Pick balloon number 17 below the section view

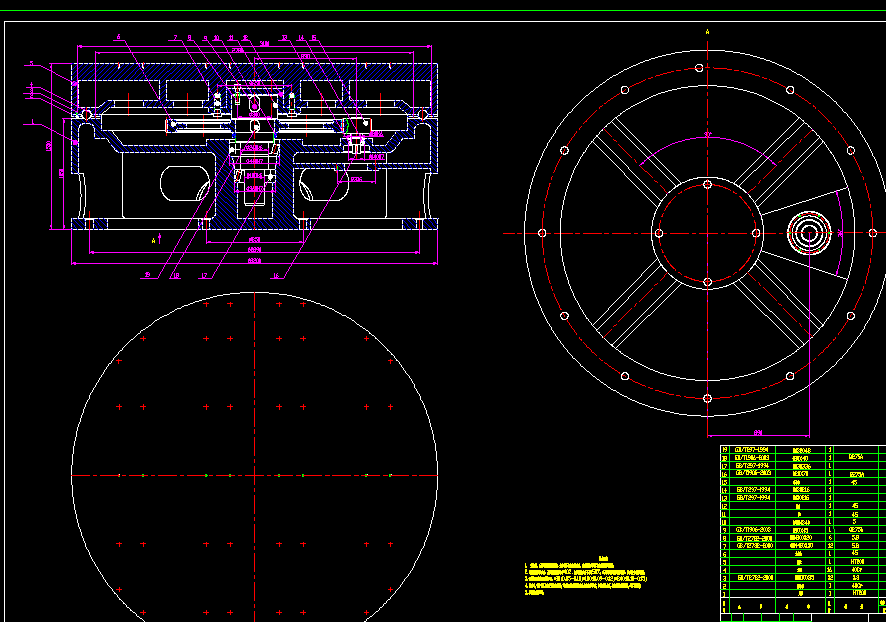click(205, 276)
